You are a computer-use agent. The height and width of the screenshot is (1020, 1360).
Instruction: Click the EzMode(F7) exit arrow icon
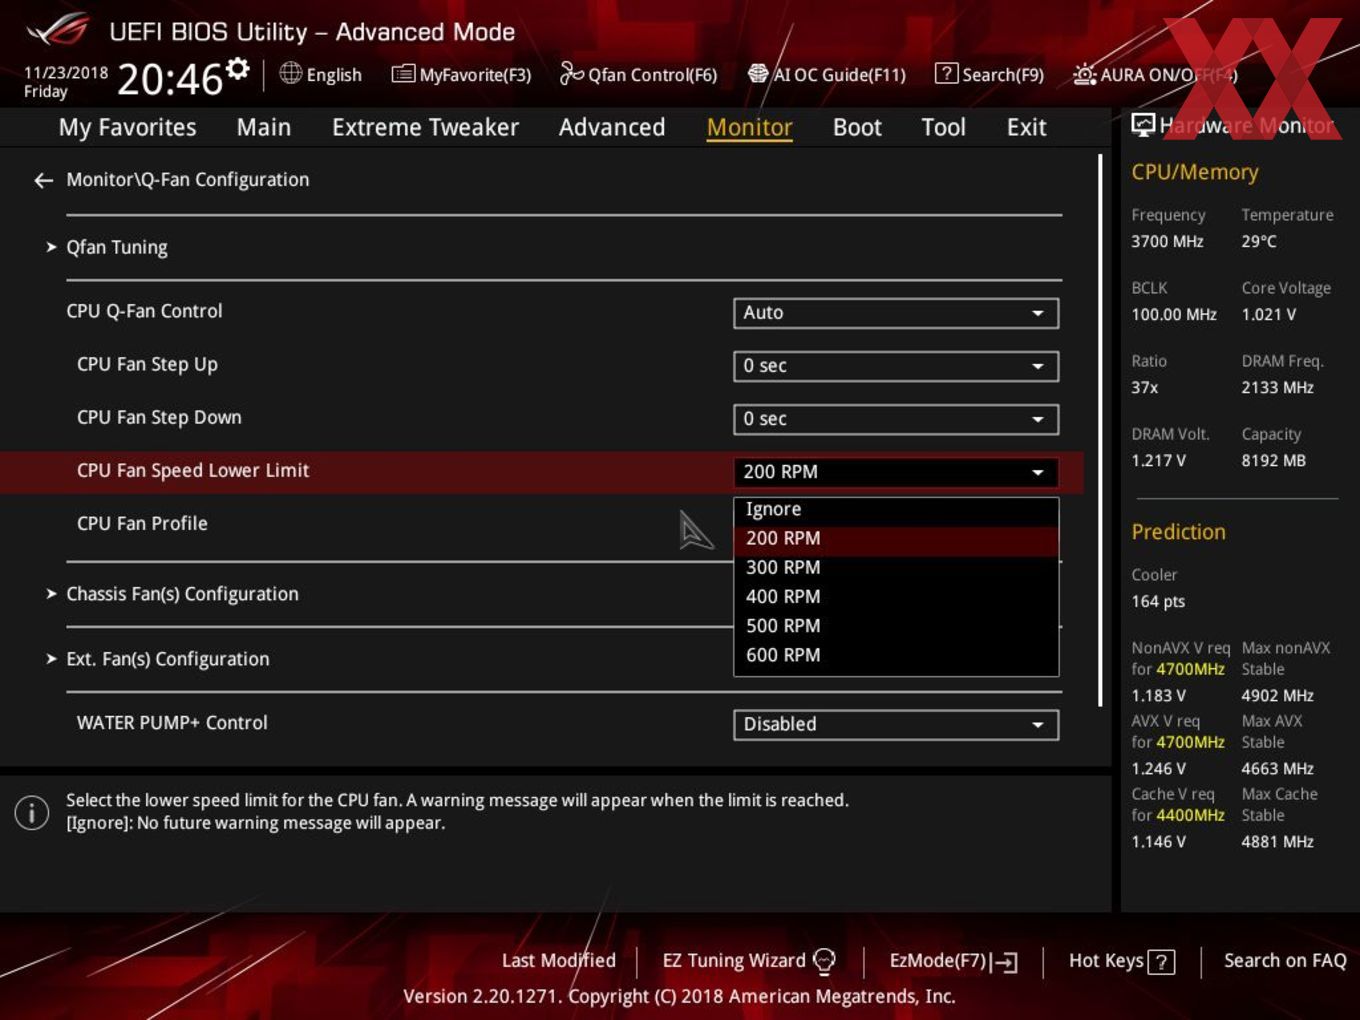pyautogui.click(x=1005, y=962)
